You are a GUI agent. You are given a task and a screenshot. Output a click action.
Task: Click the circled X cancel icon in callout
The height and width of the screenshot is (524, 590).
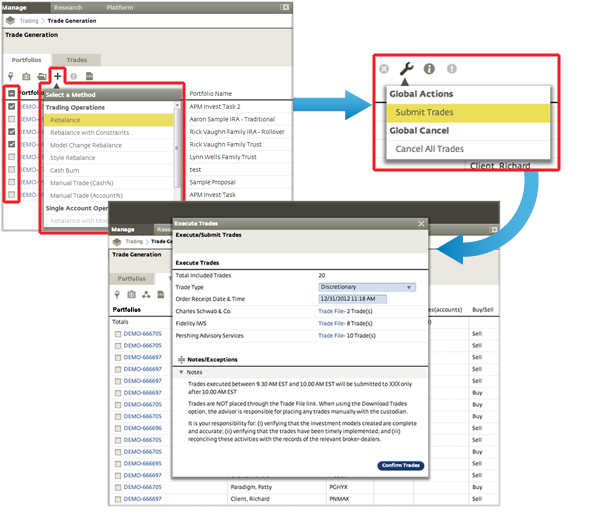point(384,69)
